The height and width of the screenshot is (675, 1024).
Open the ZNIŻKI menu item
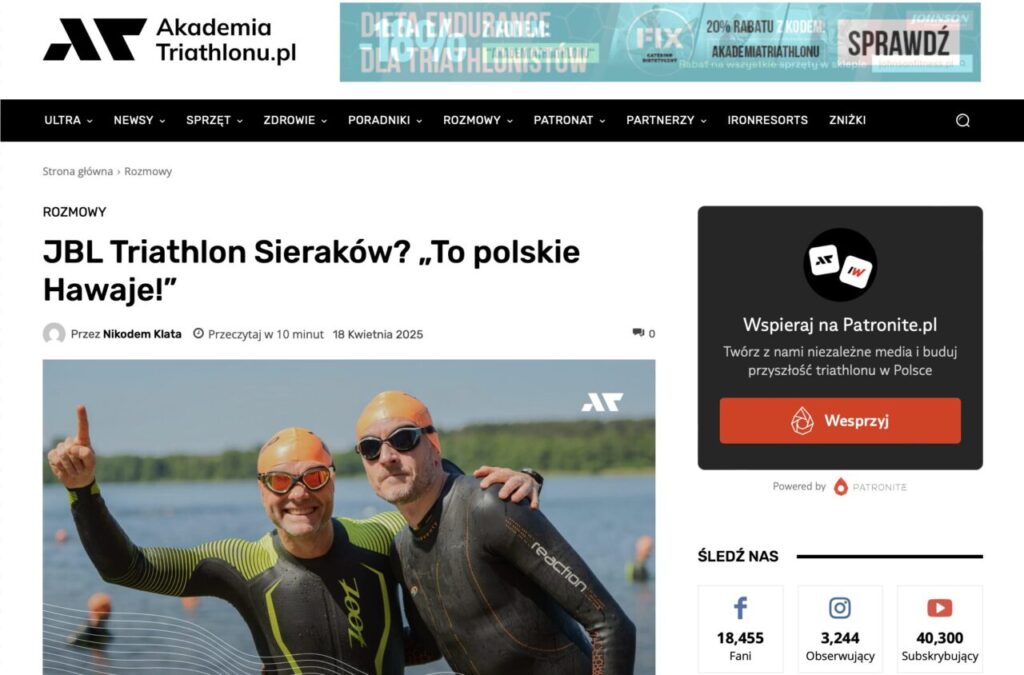(x=847, y=120)
